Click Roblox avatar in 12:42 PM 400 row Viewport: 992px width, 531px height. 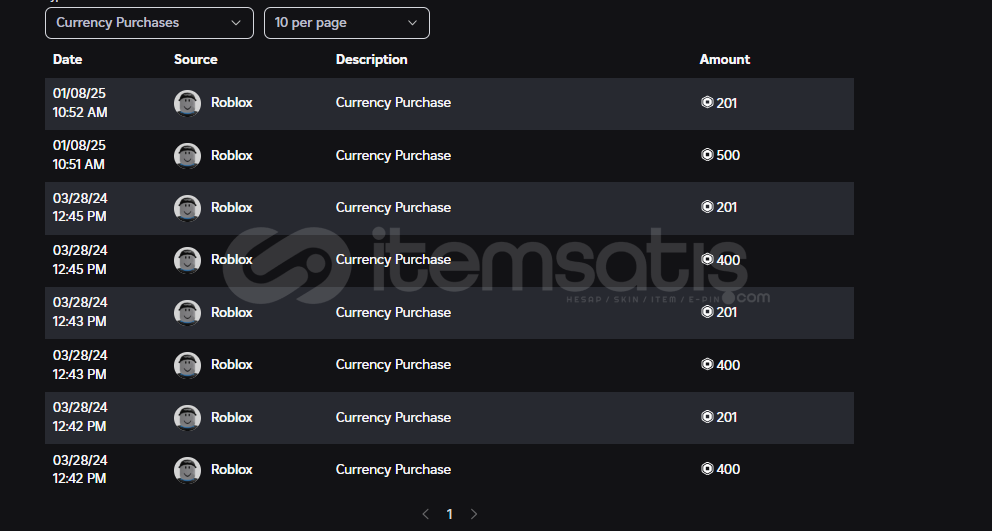coord(187,470)
